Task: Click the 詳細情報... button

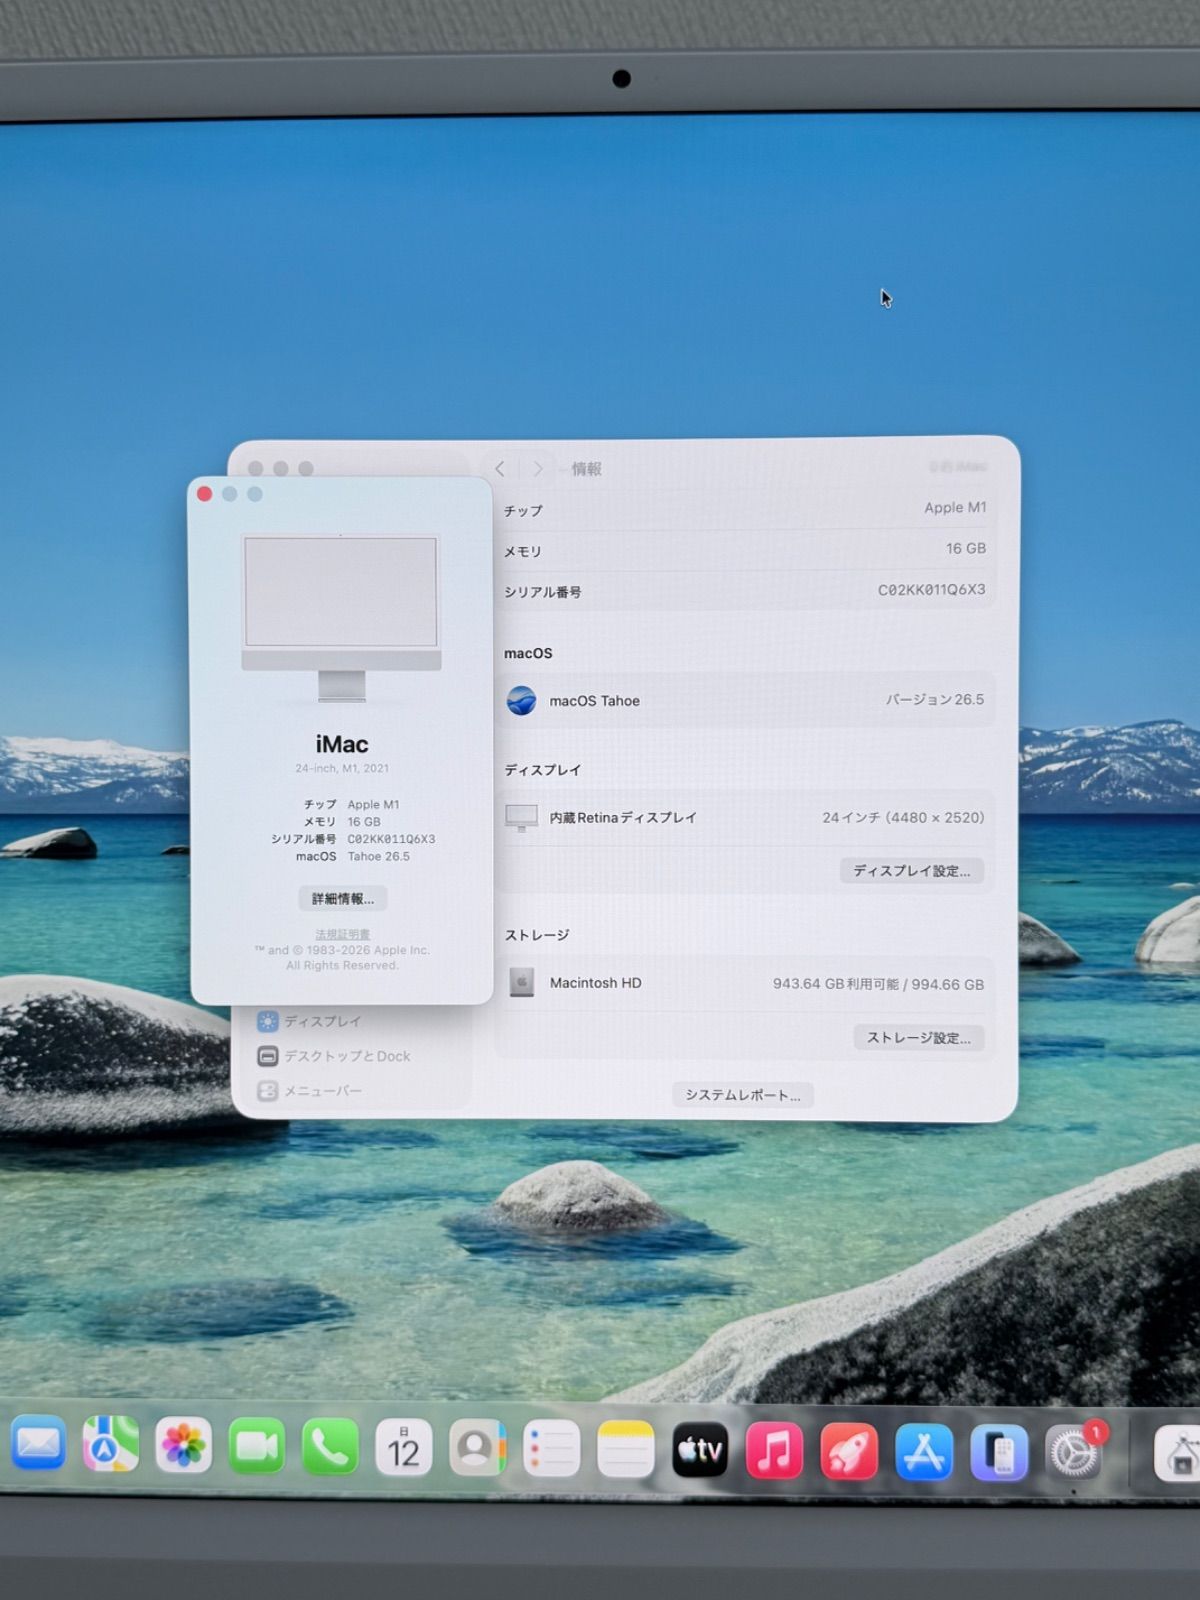Action: (343, 899)
